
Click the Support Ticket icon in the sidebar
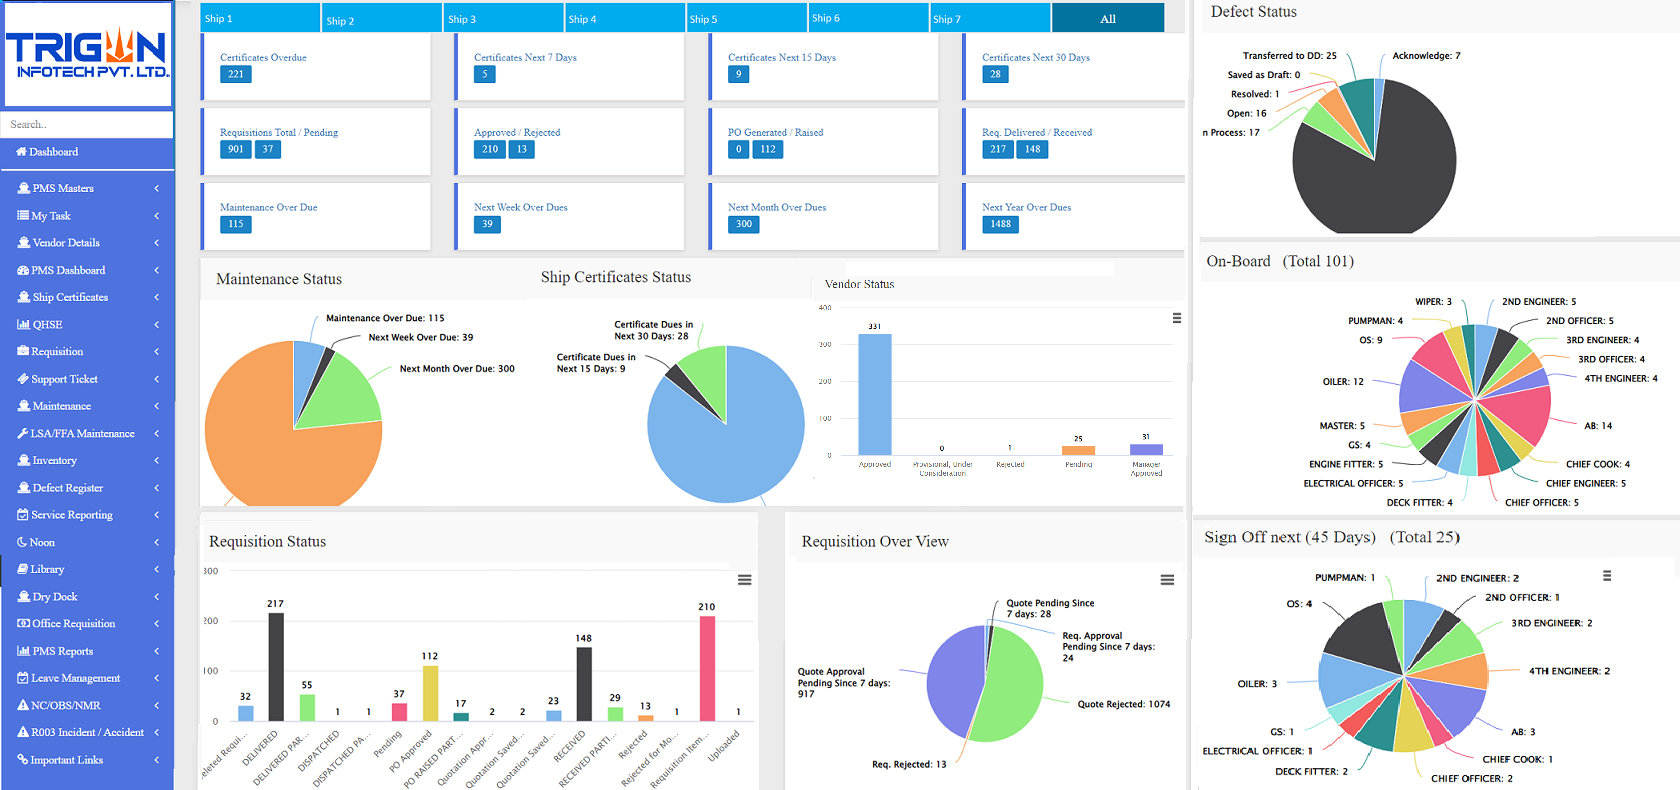23,379
